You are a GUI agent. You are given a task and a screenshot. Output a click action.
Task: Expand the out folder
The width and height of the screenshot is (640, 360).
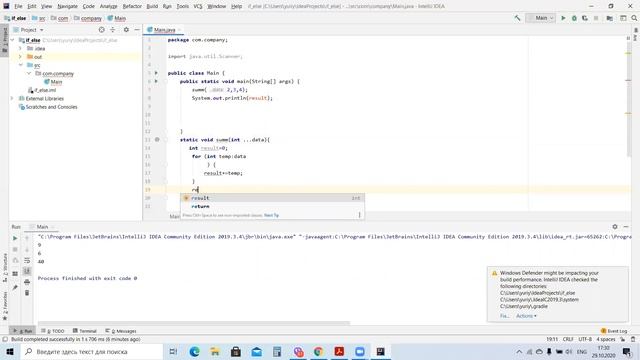tap(20, 57)
